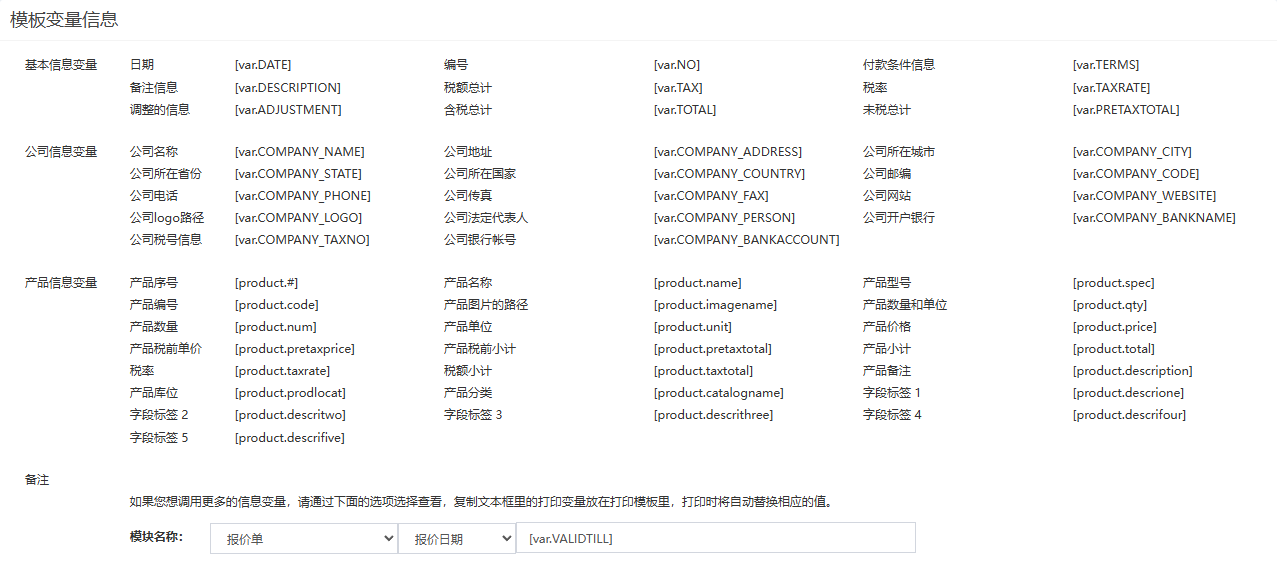The width and height of the screenshot is (1277, 574).
Task: Select the [var.COMPANY_WEBSITE] variable text
Action: pyautogui.click(x=1145, y=196)
